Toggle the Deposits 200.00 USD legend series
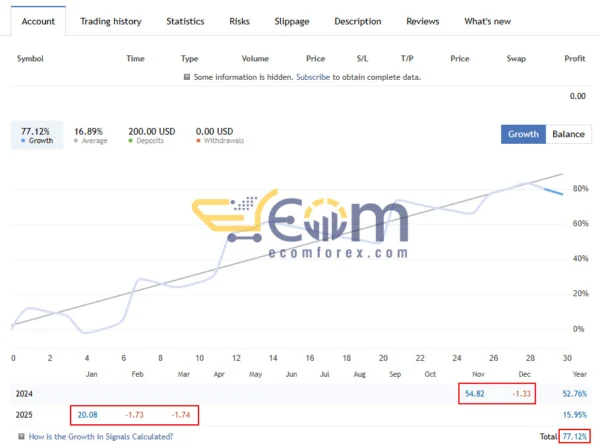 151,135
